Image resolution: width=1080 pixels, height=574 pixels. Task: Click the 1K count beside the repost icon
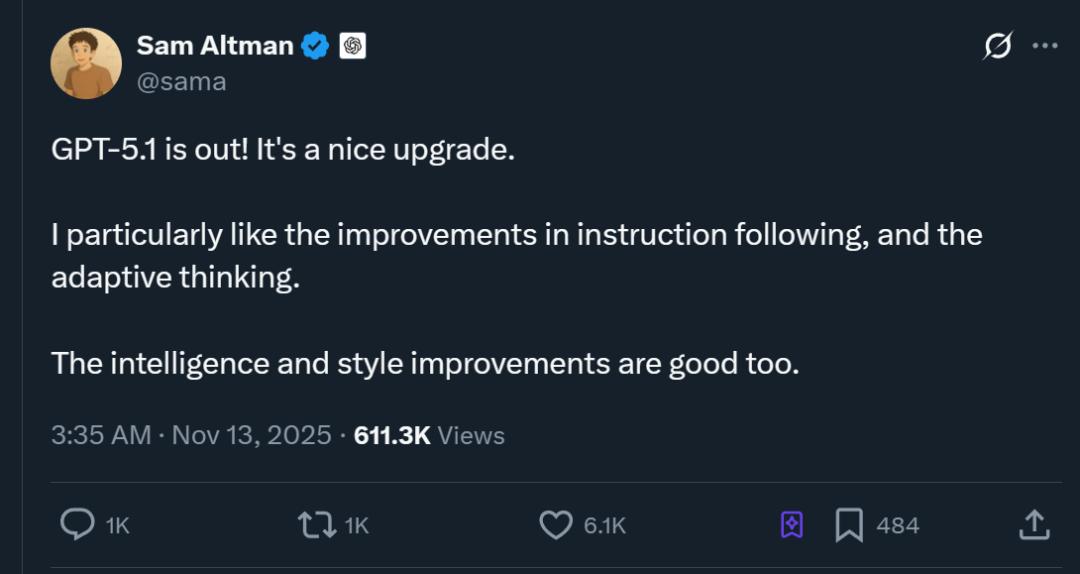click(x=356, y=526)
